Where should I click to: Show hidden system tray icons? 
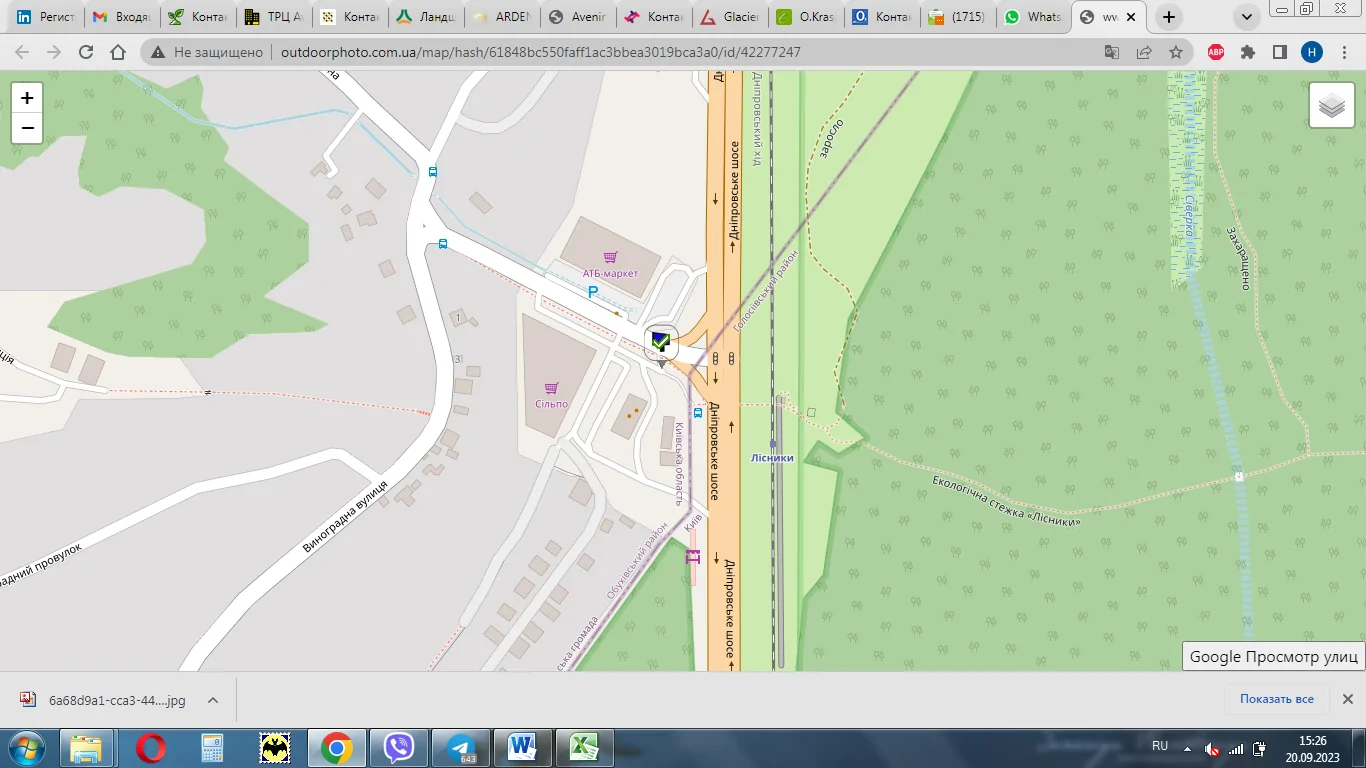[x=1188, y=748]
